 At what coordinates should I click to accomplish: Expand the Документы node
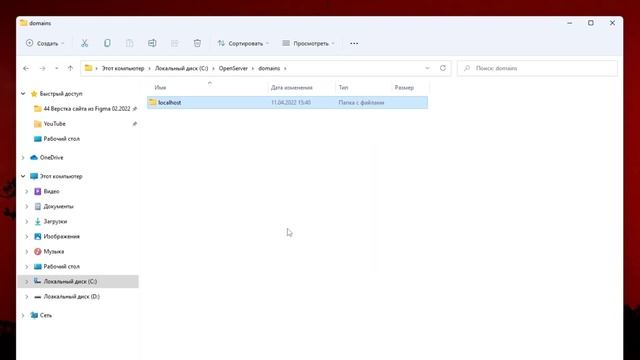coord(27,207)
